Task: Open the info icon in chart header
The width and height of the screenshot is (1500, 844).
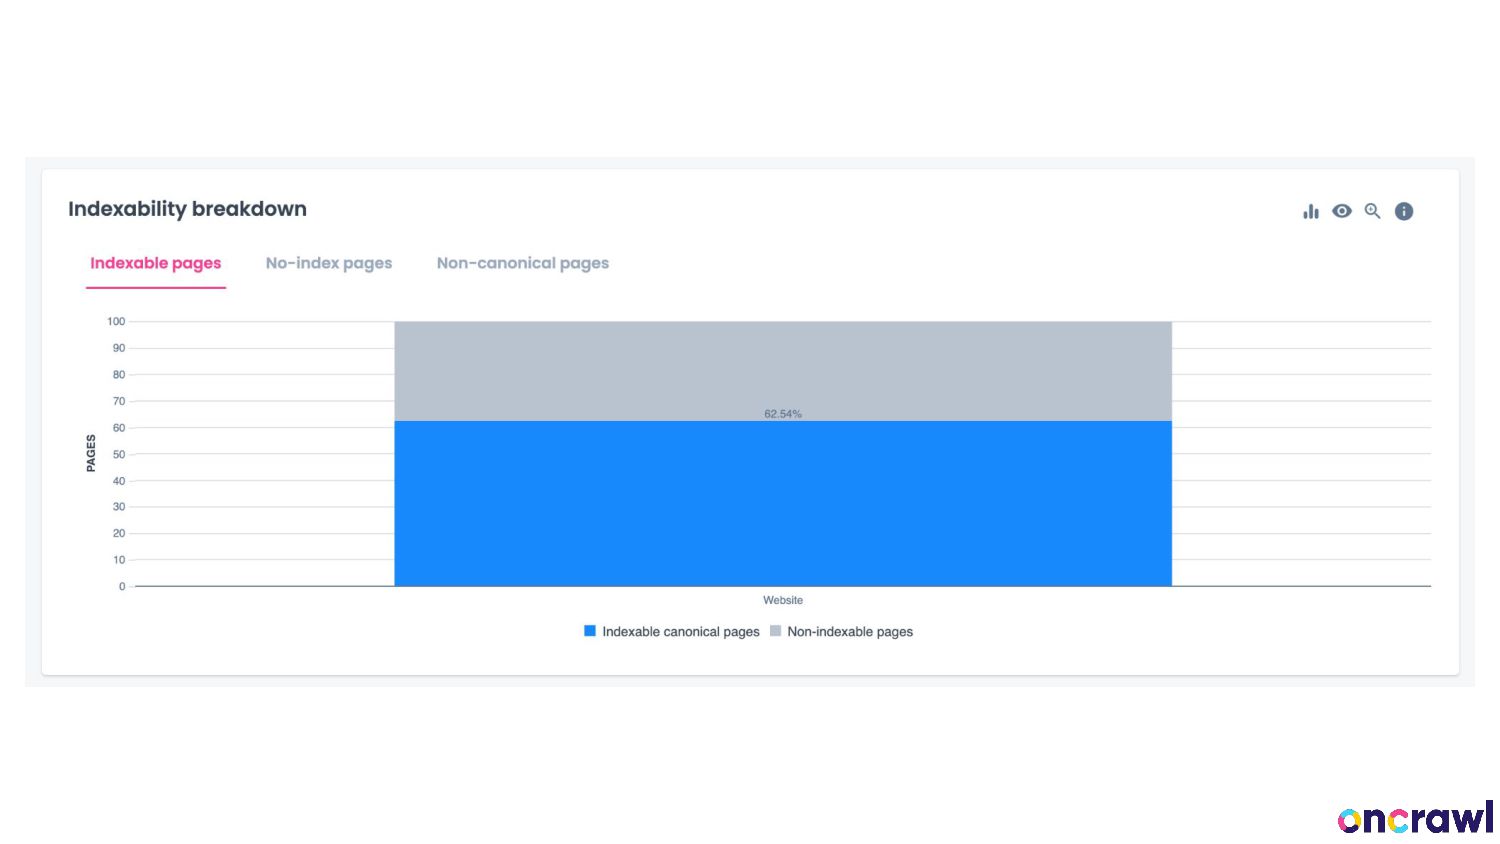Action: click(1404, 211)
